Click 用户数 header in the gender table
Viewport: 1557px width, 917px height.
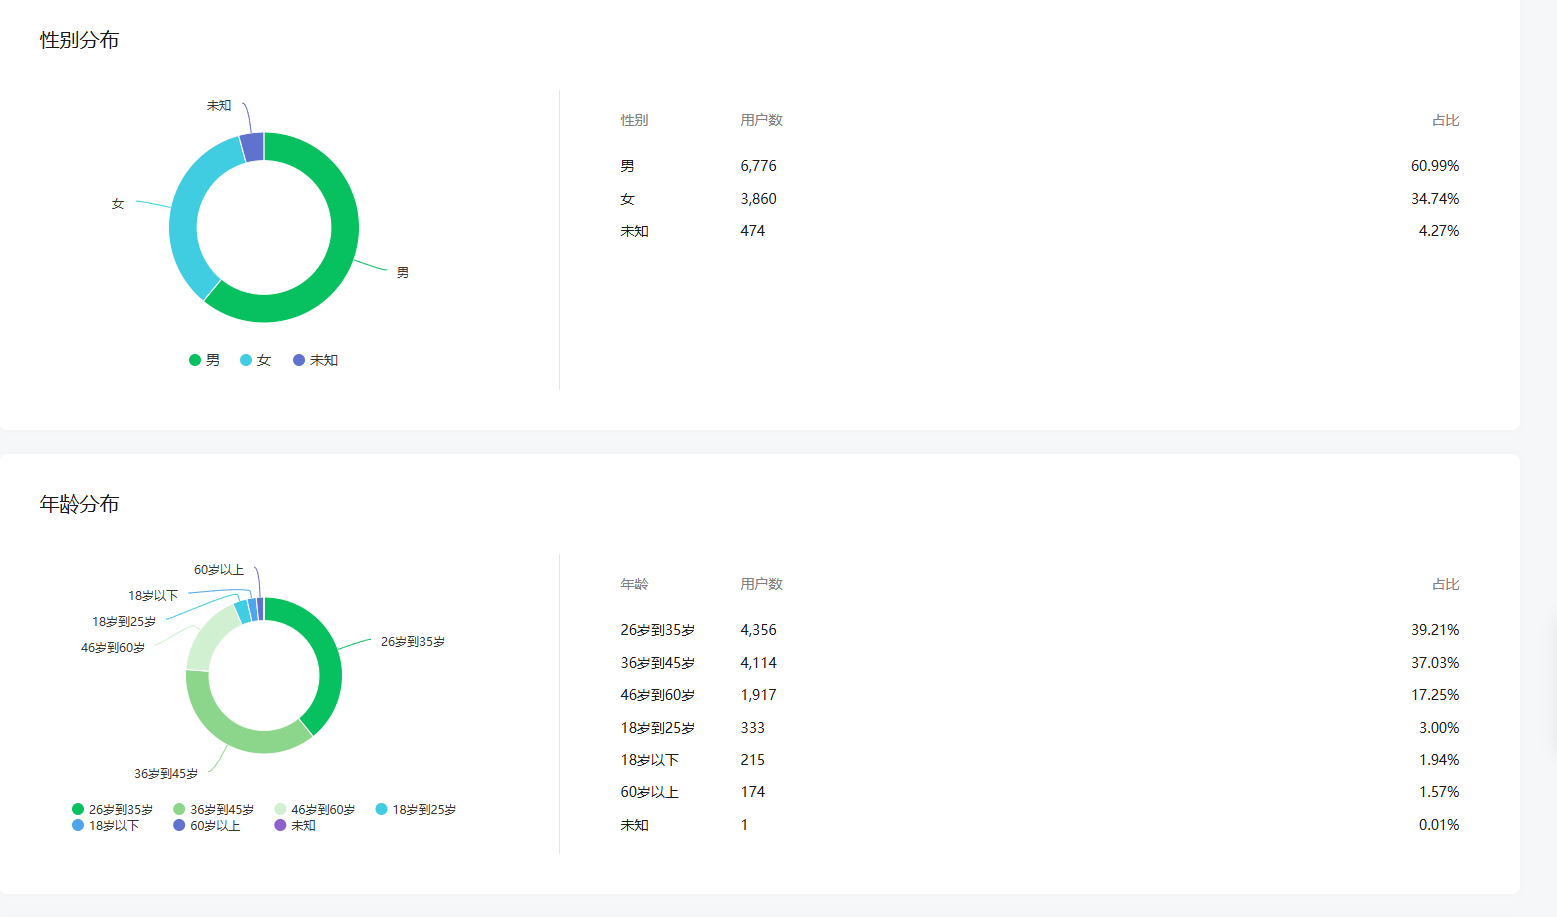click(x=761, y=120)
